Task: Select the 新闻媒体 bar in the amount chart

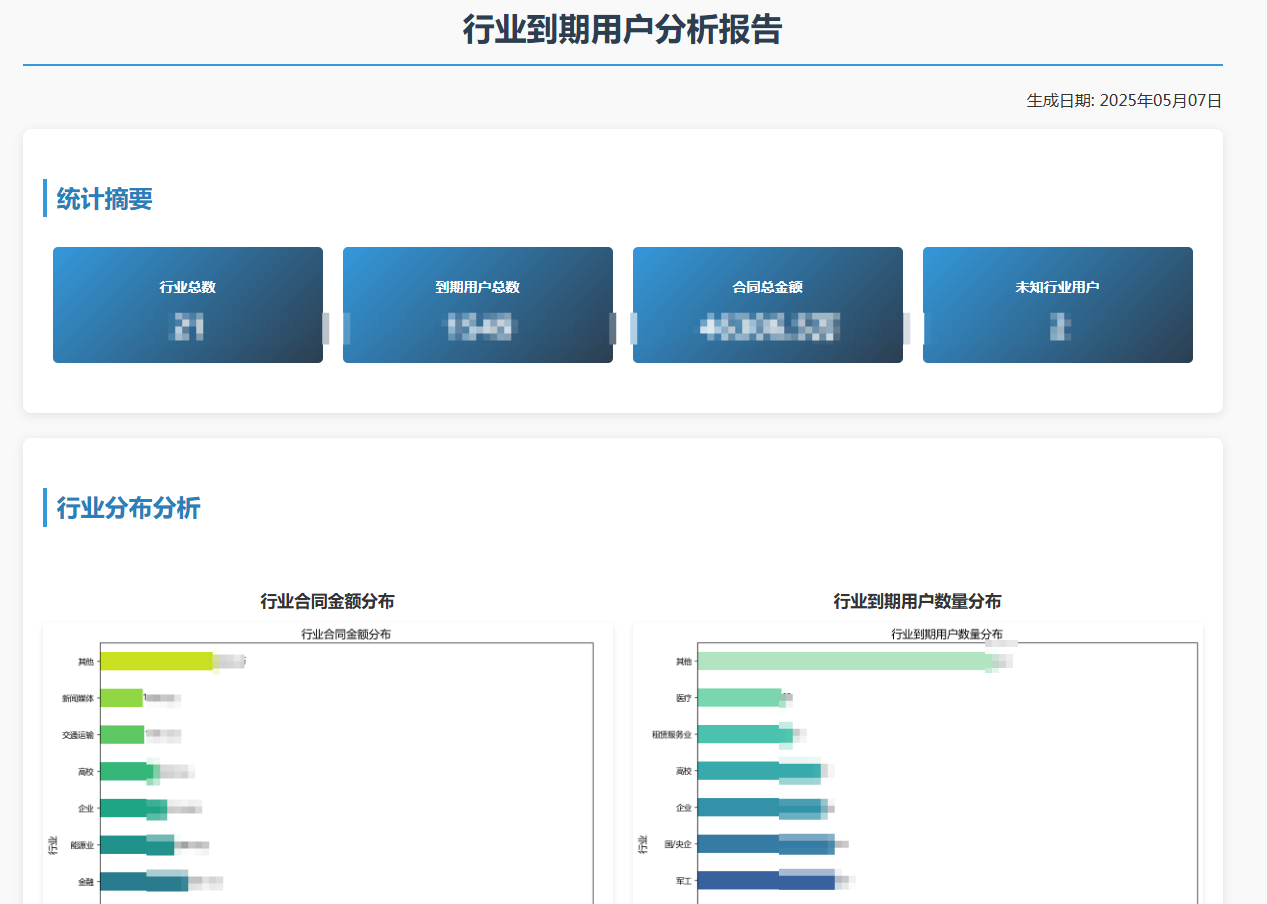Action: click(x=122, y=698)
